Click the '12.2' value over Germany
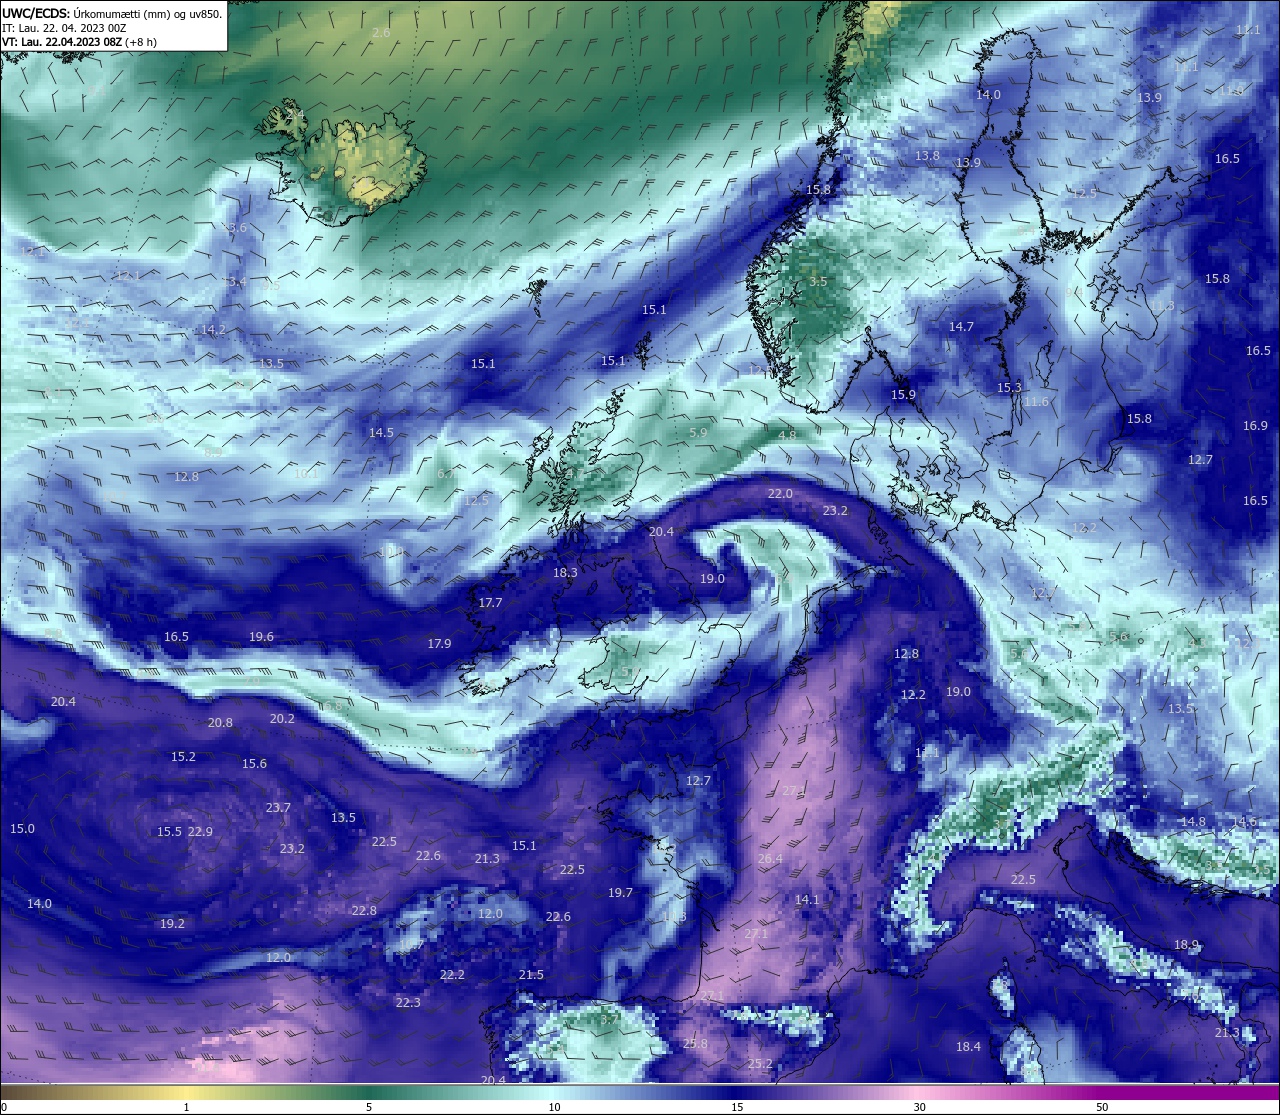 pos(913,695)
